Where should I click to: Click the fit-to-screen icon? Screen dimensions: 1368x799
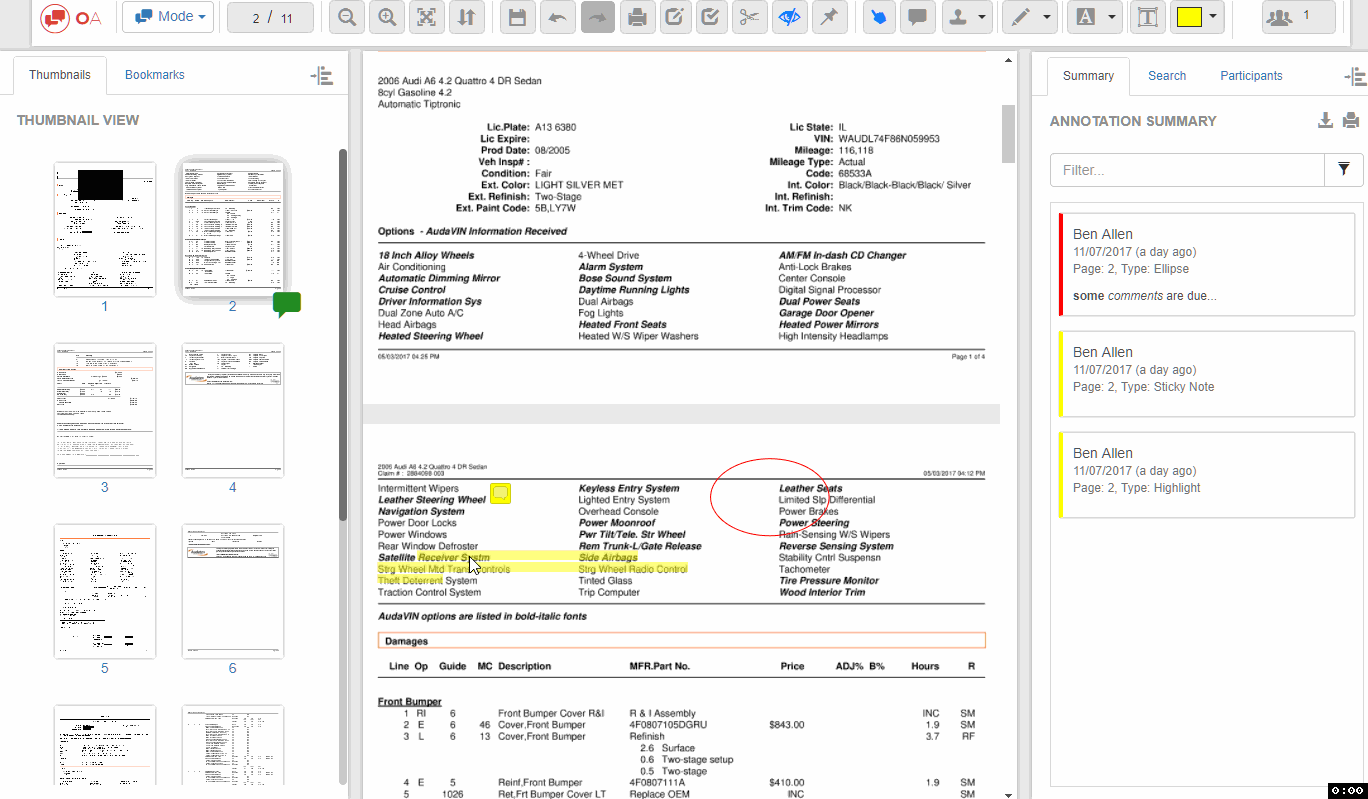(426, 17)
